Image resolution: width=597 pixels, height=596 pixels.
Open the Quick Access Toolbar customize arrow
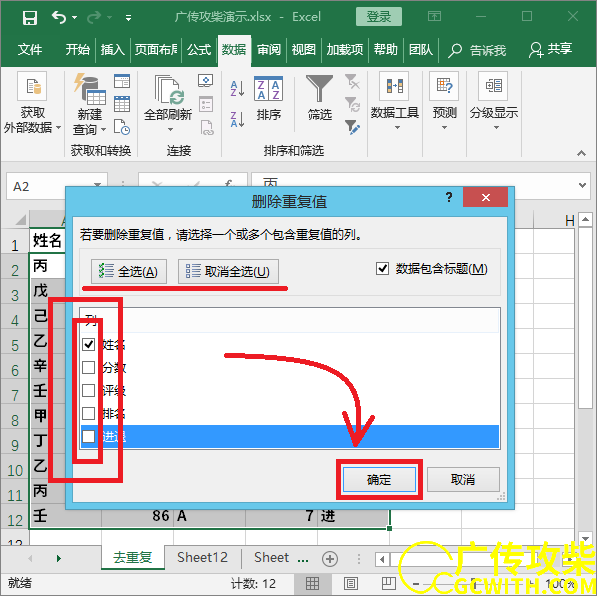pyautogui.click(x=129, y=18)
